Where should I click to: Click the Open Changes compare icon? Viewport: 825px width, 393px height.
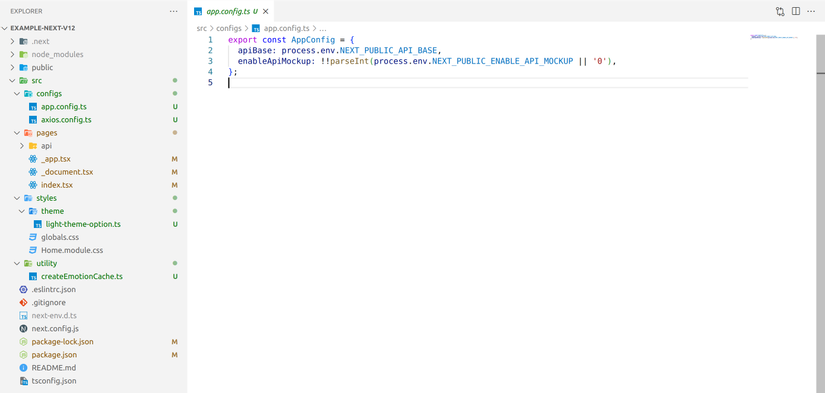pyautogui.click(x=780, y=11)
